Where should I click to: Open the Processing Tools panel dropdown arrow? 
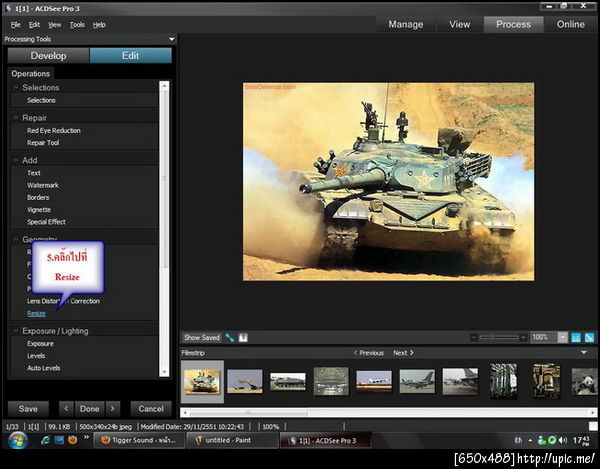tap(171, 39)
